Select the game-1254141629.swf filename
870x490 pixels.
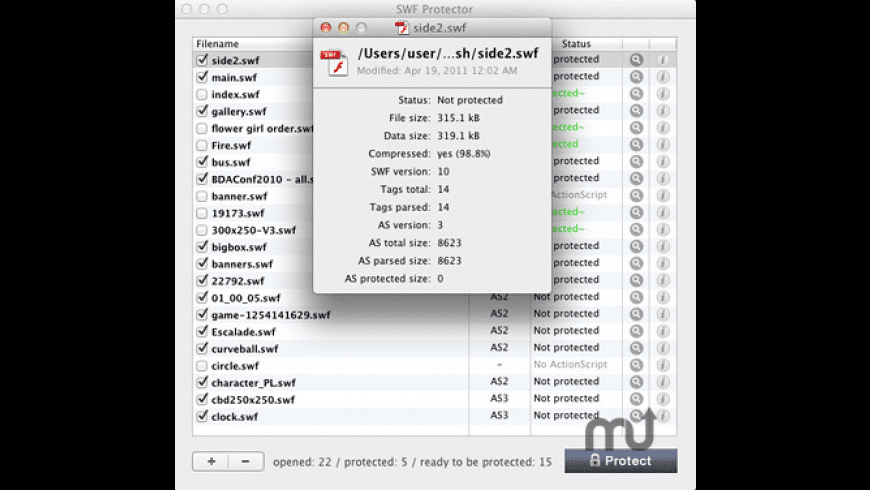271,315
